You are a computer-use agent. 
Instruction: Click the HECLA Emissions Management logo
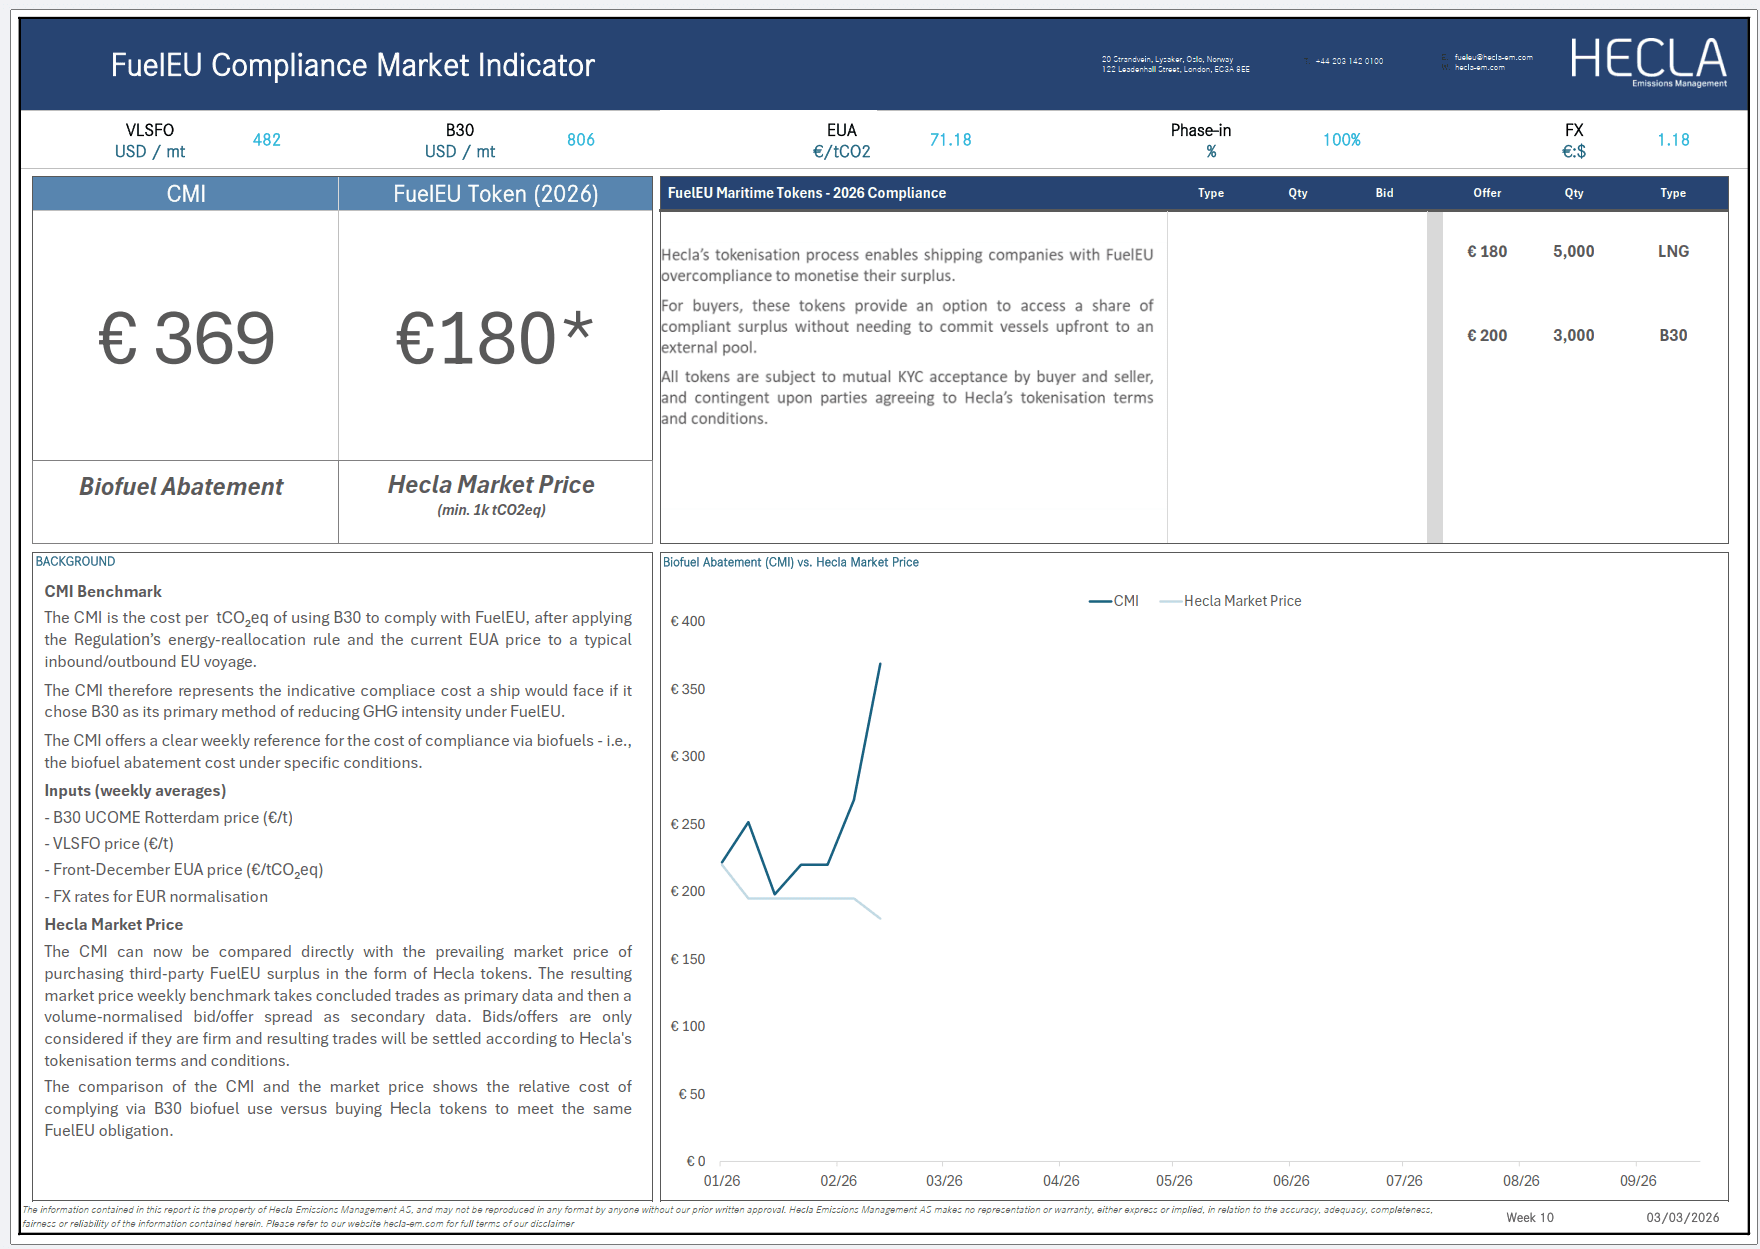1648,62
